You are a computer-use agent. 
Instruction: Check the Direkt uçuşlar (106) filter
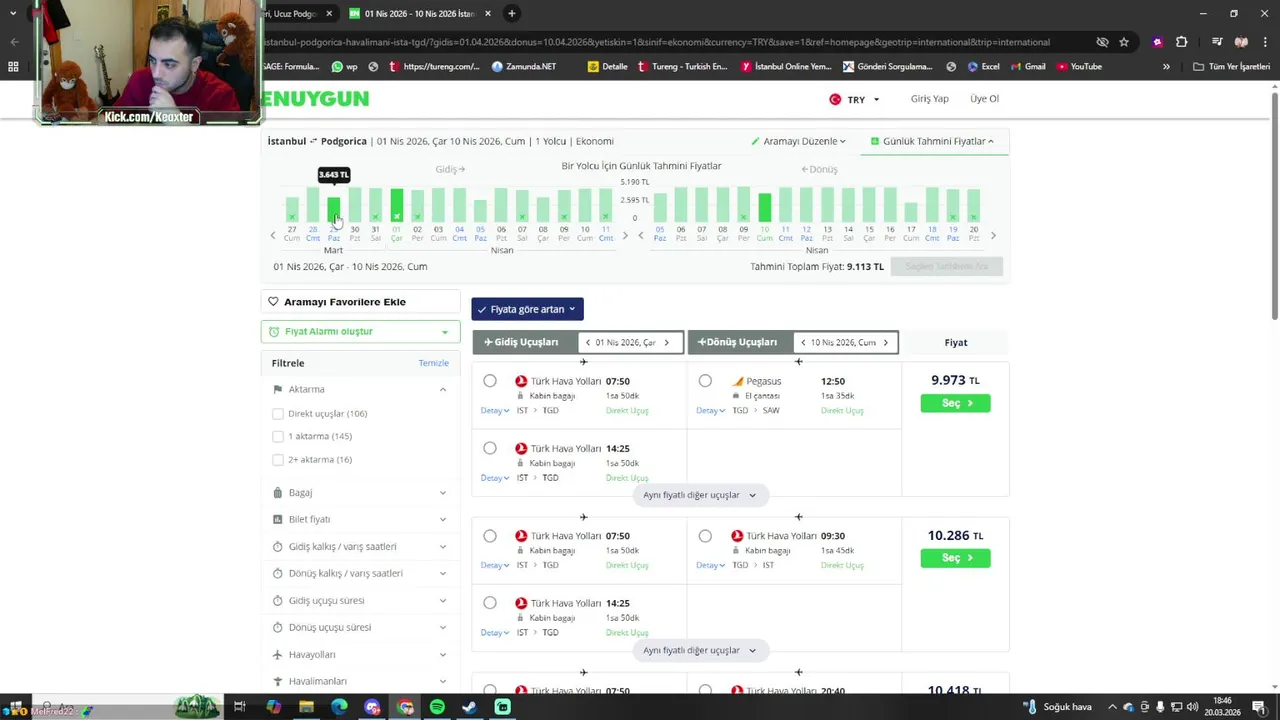(x=278, y=414)
